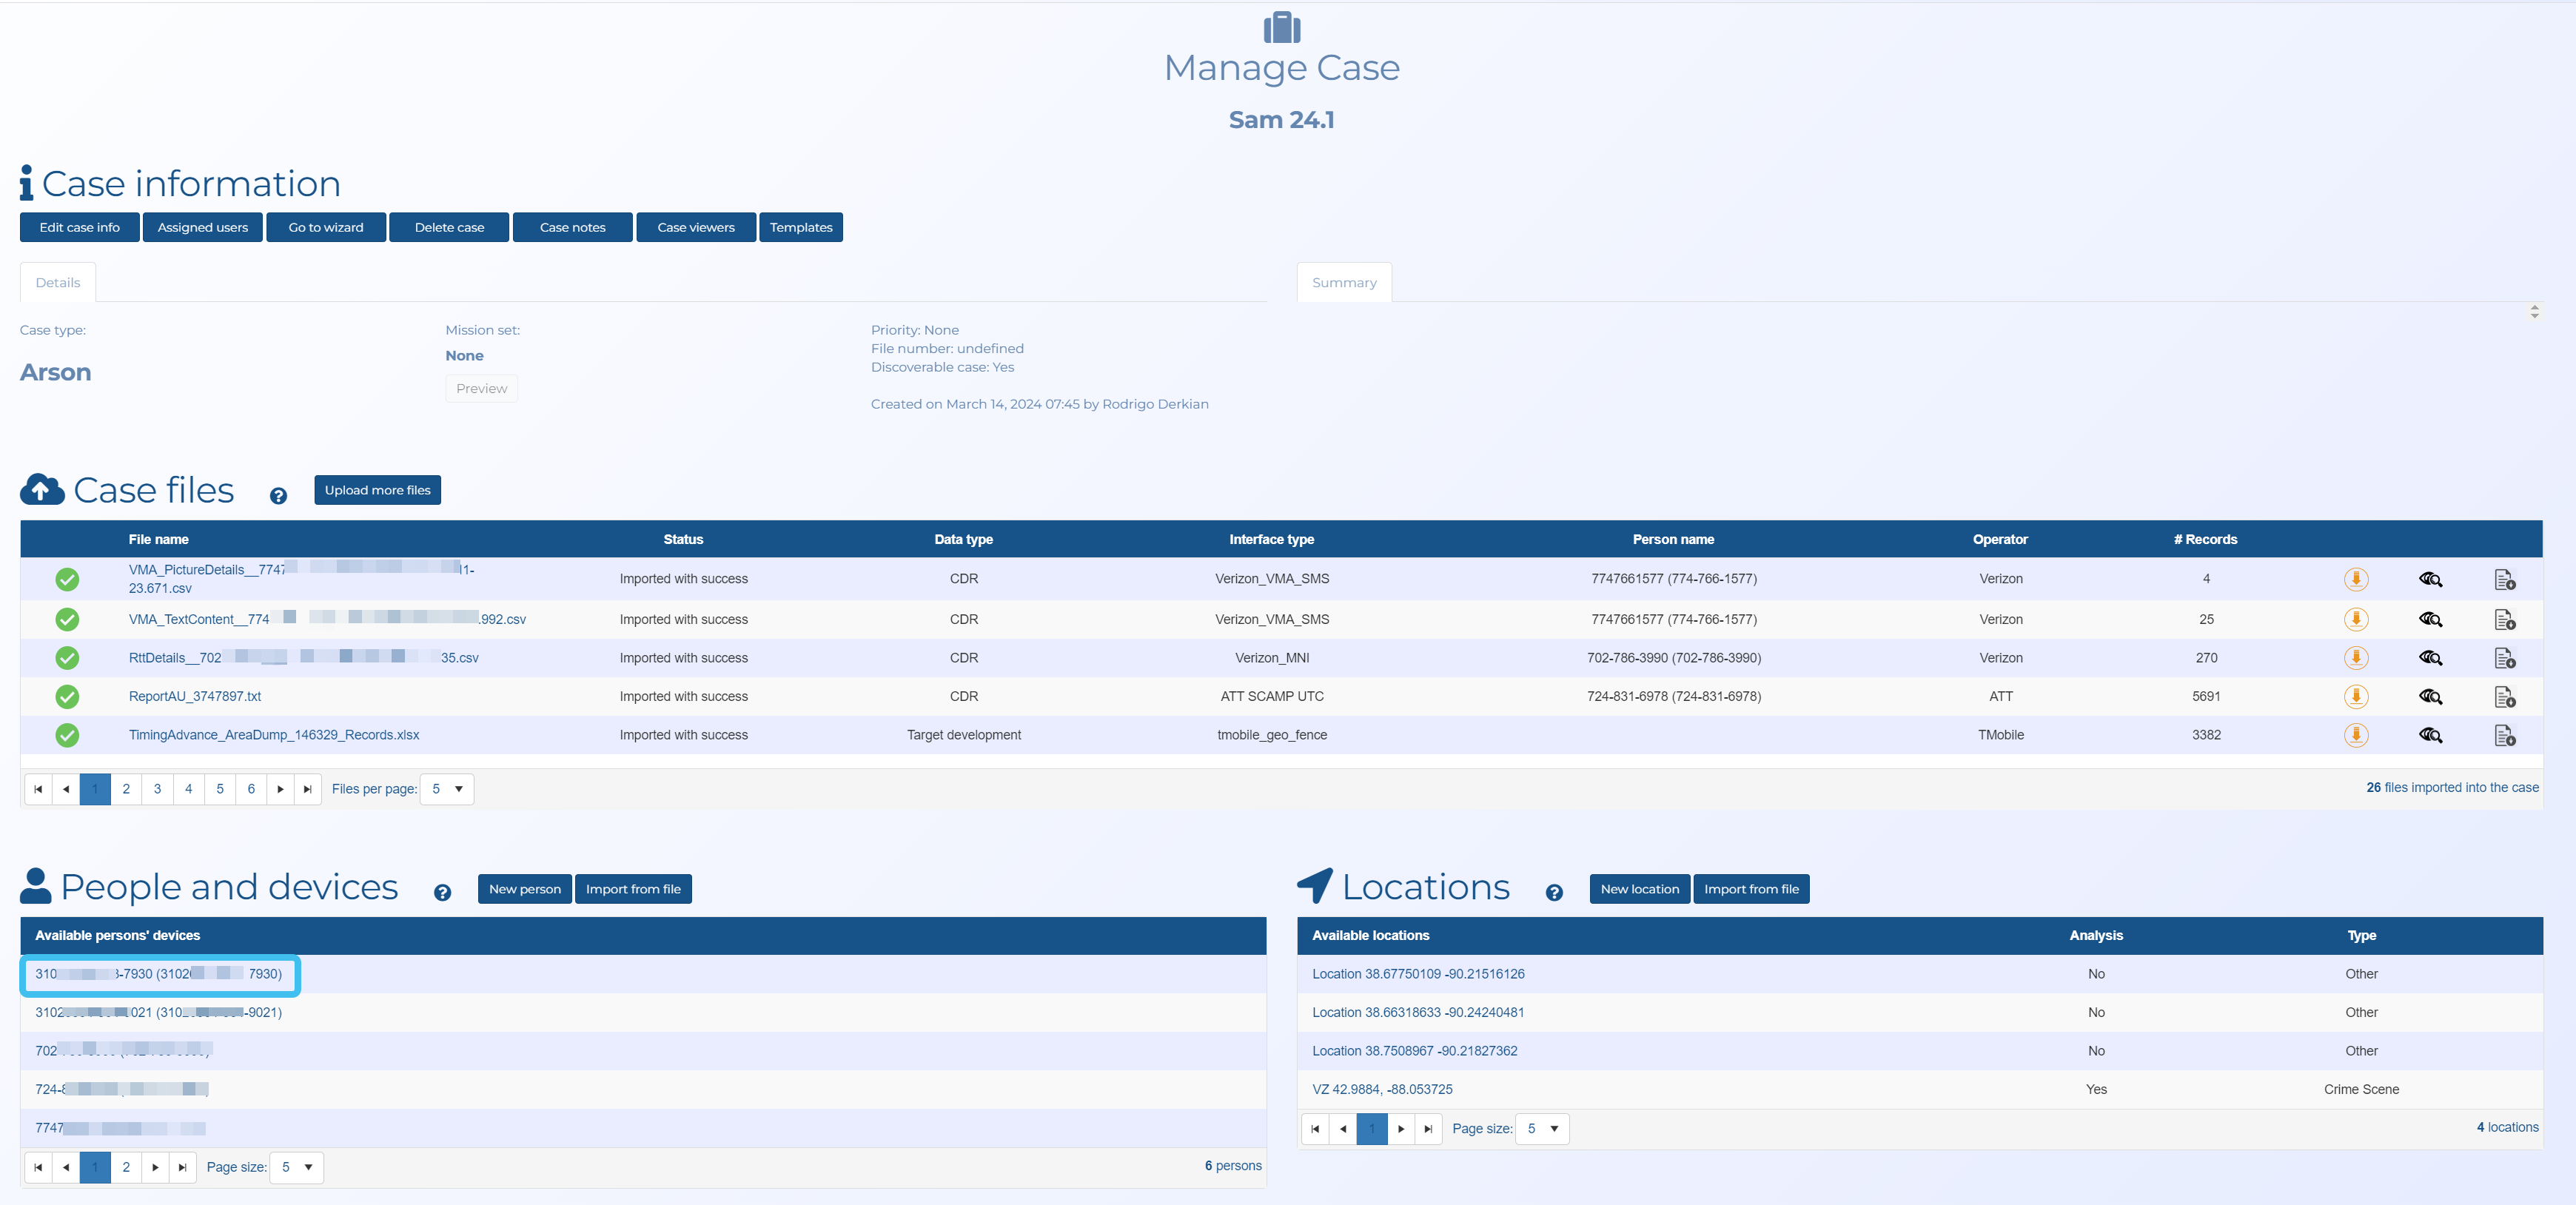Open the Locations Page size dropdown
The image size is (2576, 1205).
1542,1128
